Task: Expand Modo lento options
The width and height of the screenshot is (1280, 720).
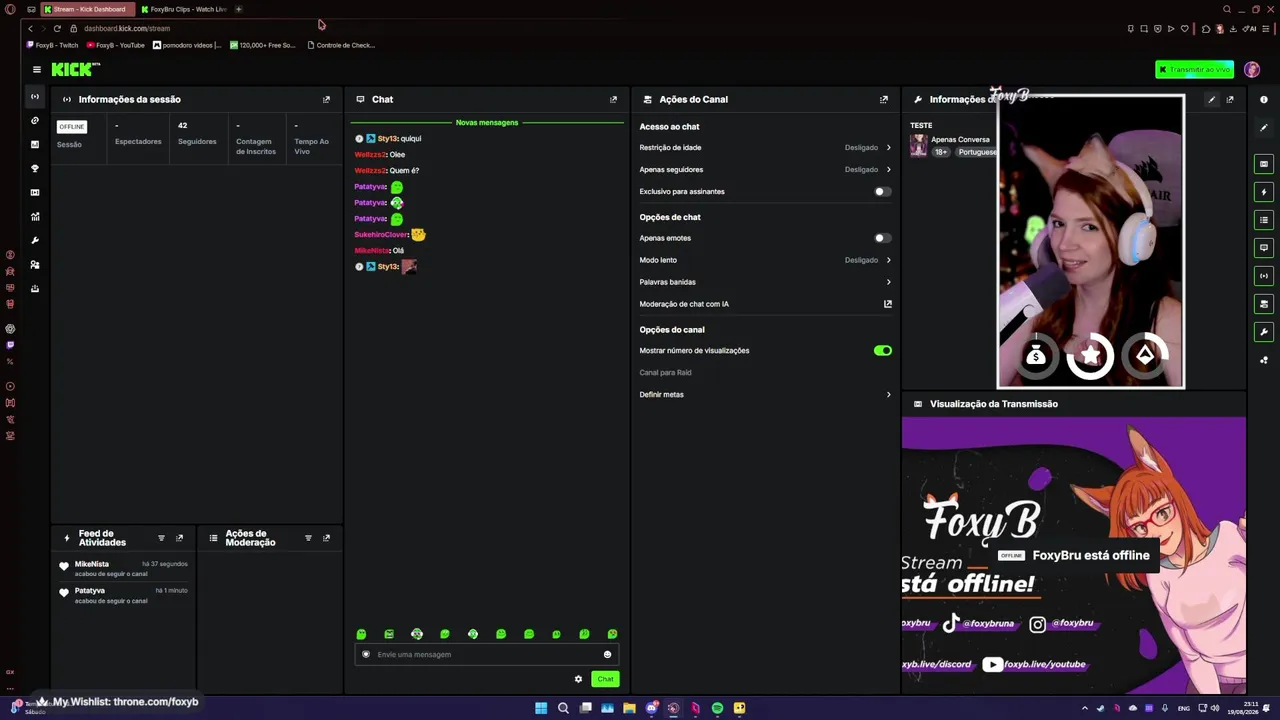Action: point(888,260)
